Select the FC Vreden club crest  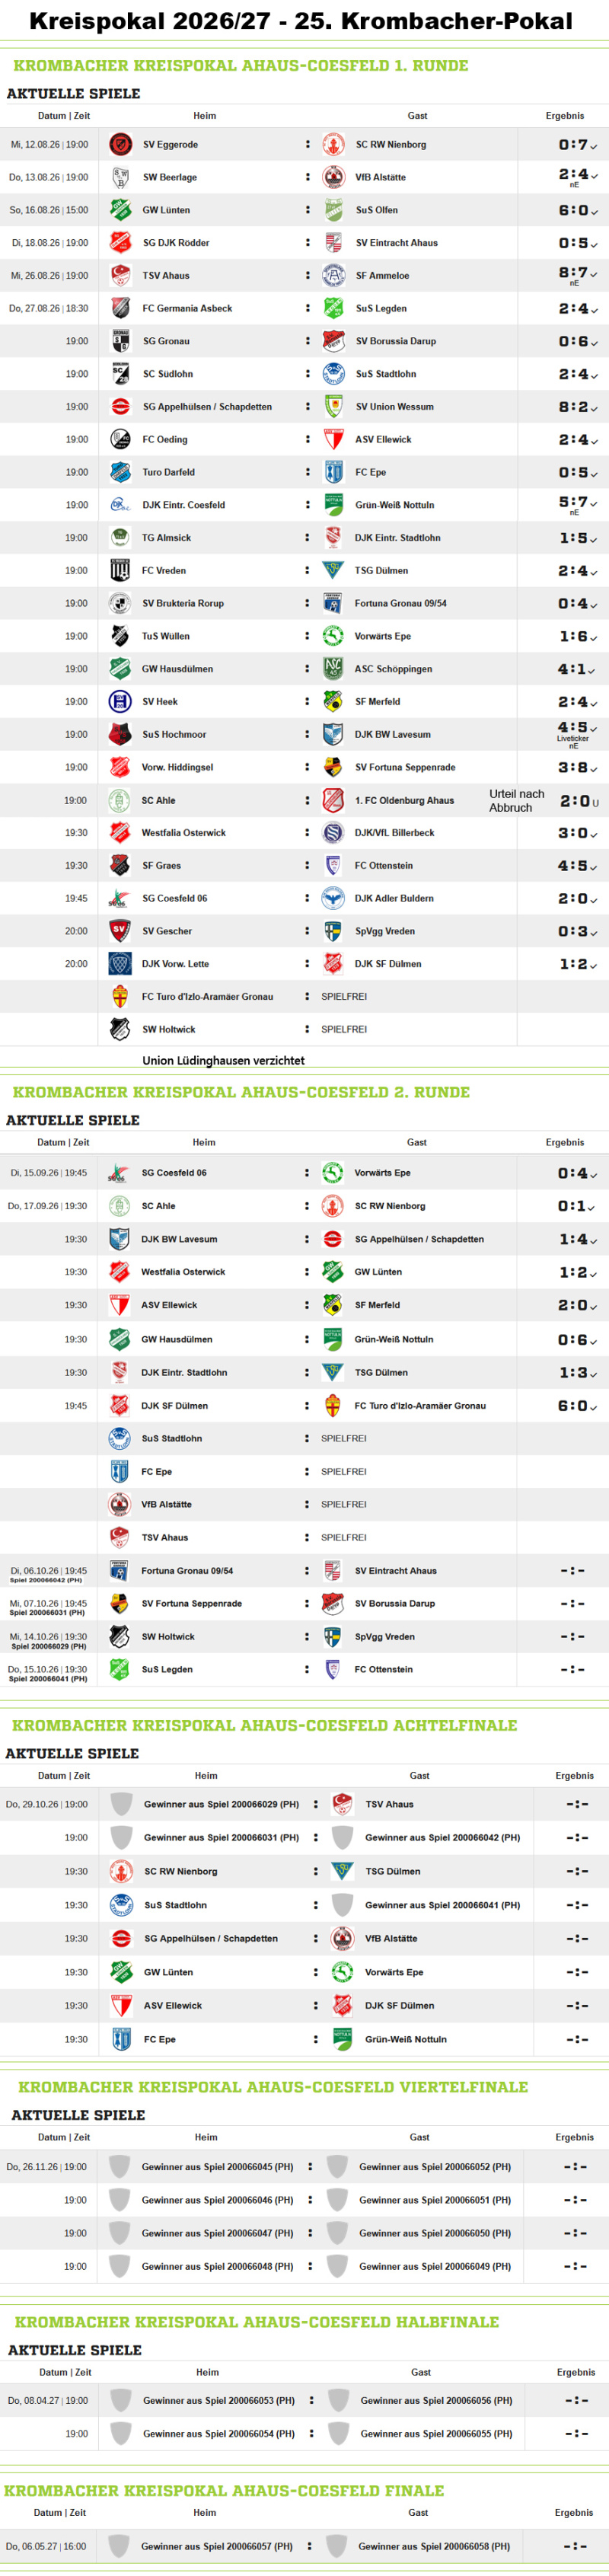coord(120,570)
